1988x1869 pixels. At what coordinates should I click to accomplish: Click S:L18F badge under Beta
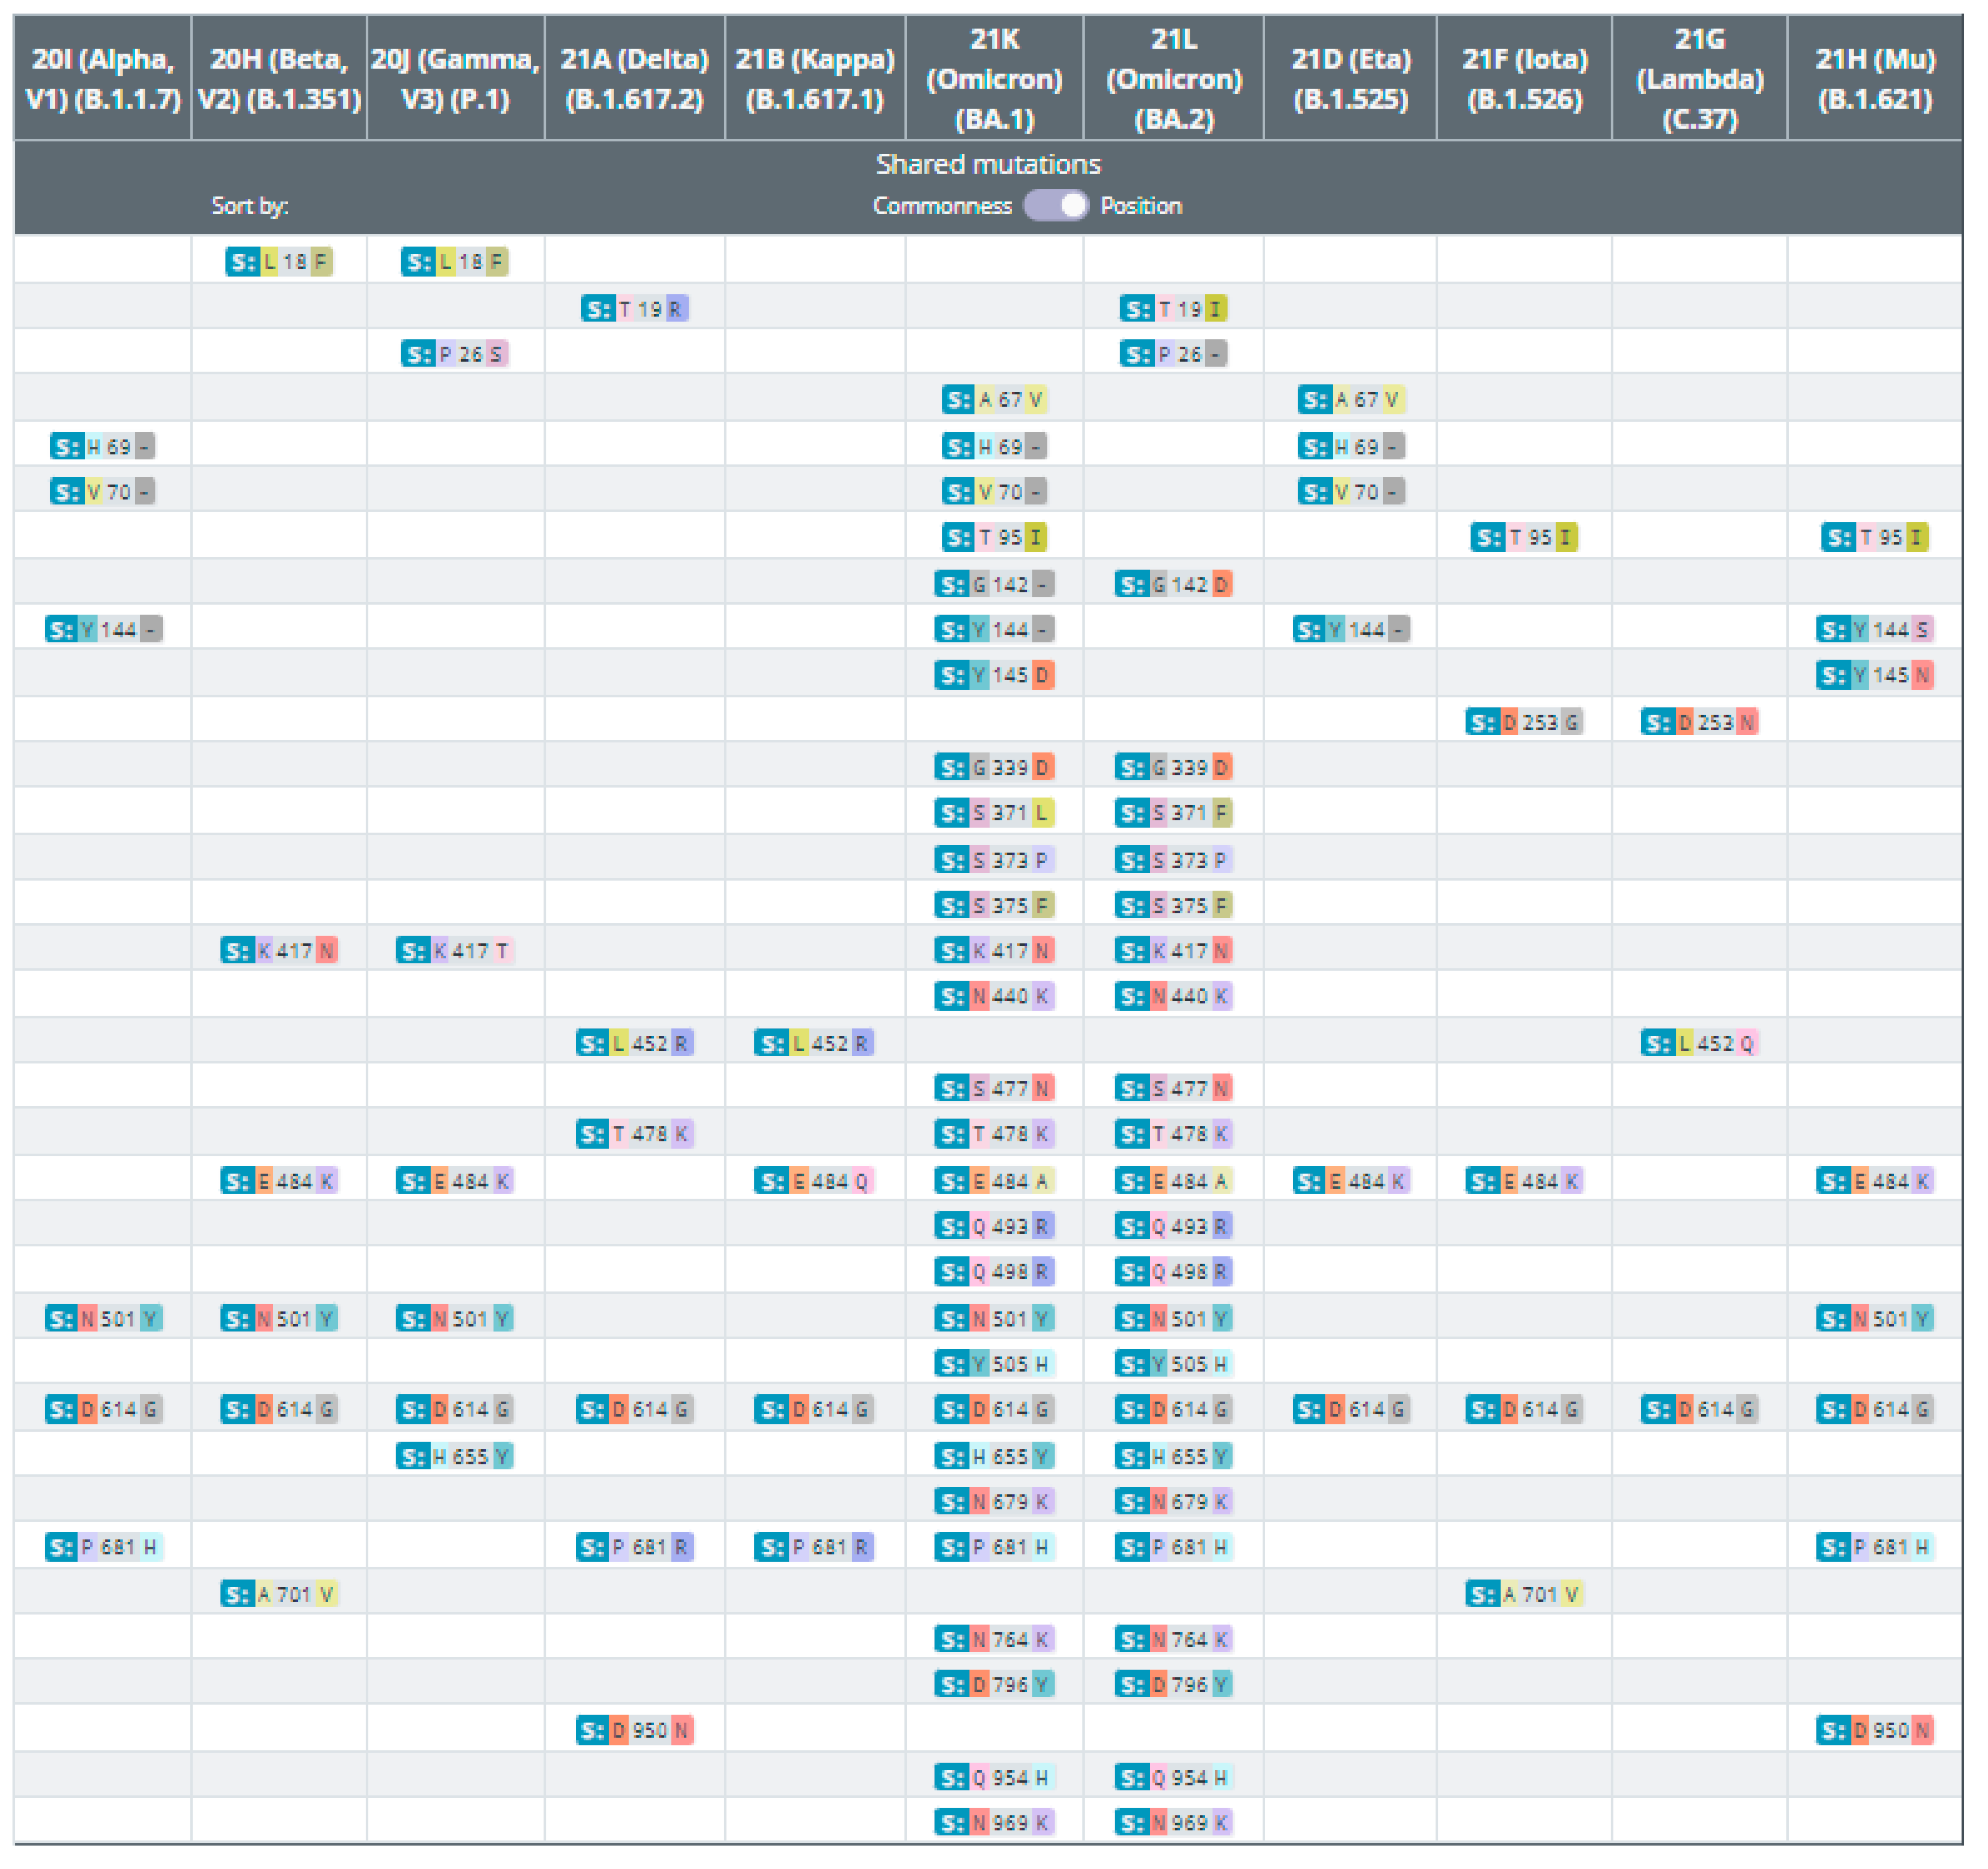tap(279, 262)
